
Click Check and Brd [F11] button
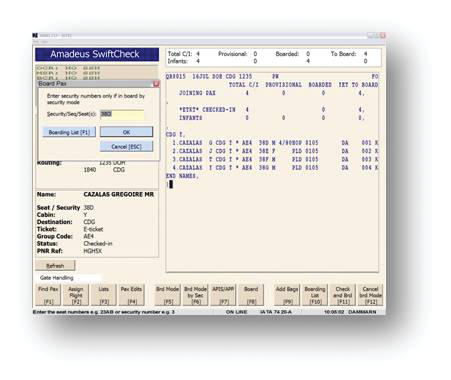(343, 295)
